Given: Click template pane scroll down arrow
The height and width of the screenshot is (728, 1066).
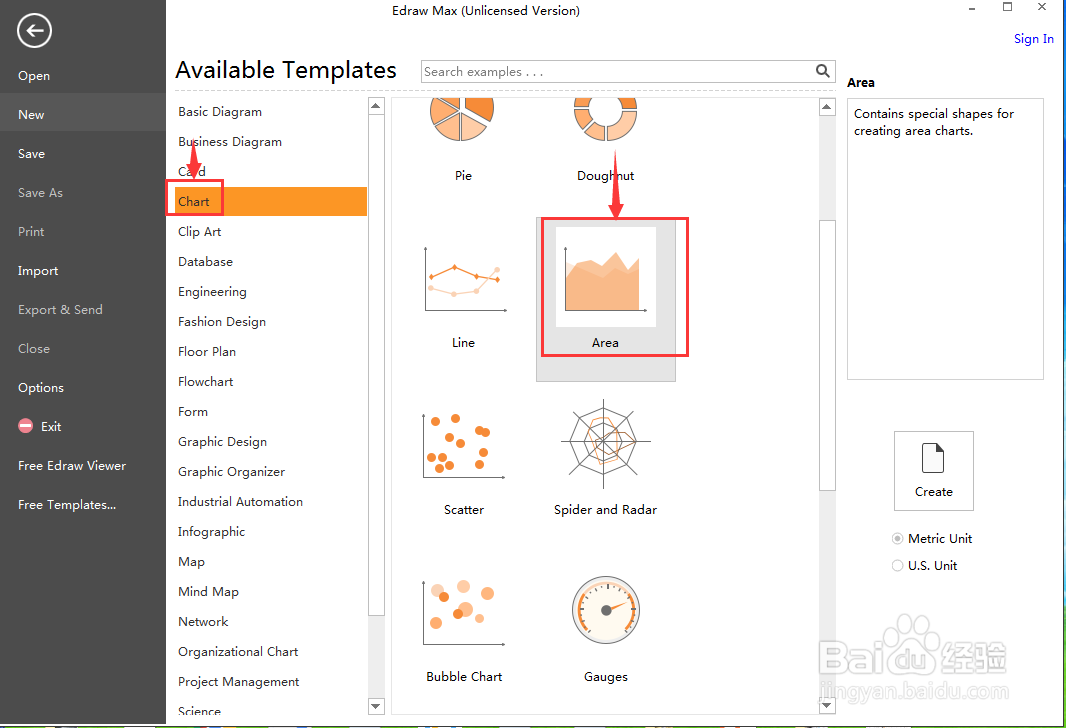Looking at the screenshot, I should point(827,706).
